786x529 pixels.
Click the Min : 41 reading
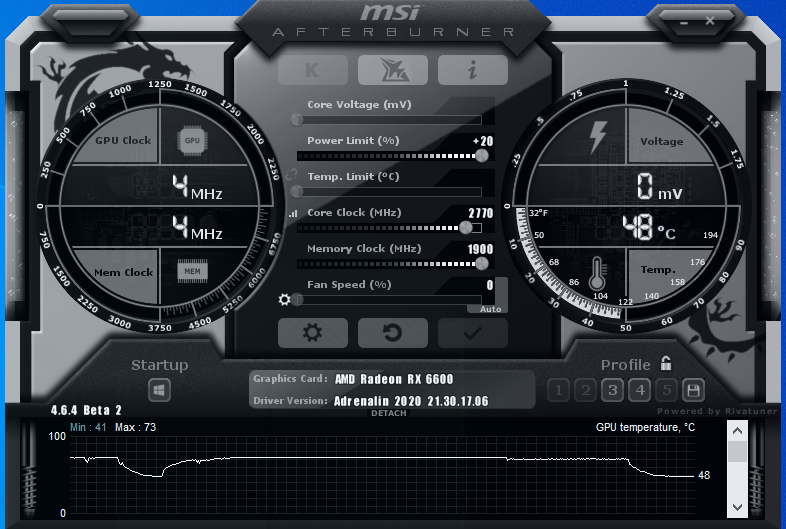[88, 427]
